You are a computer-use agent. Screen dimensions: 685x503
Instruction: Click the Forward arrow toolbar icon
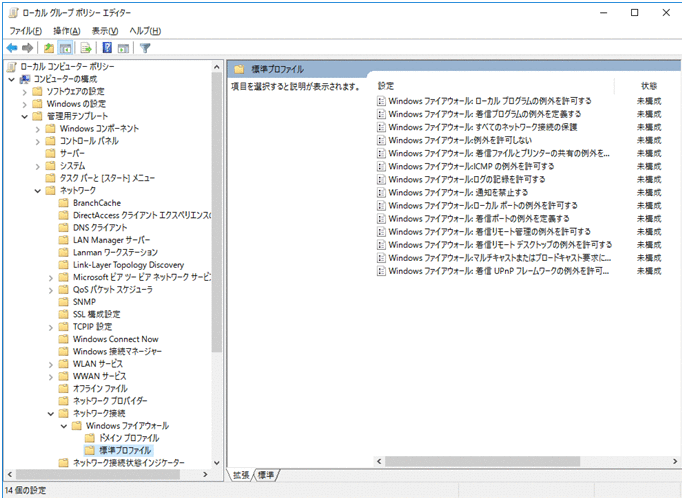click(x=28, y=48)
